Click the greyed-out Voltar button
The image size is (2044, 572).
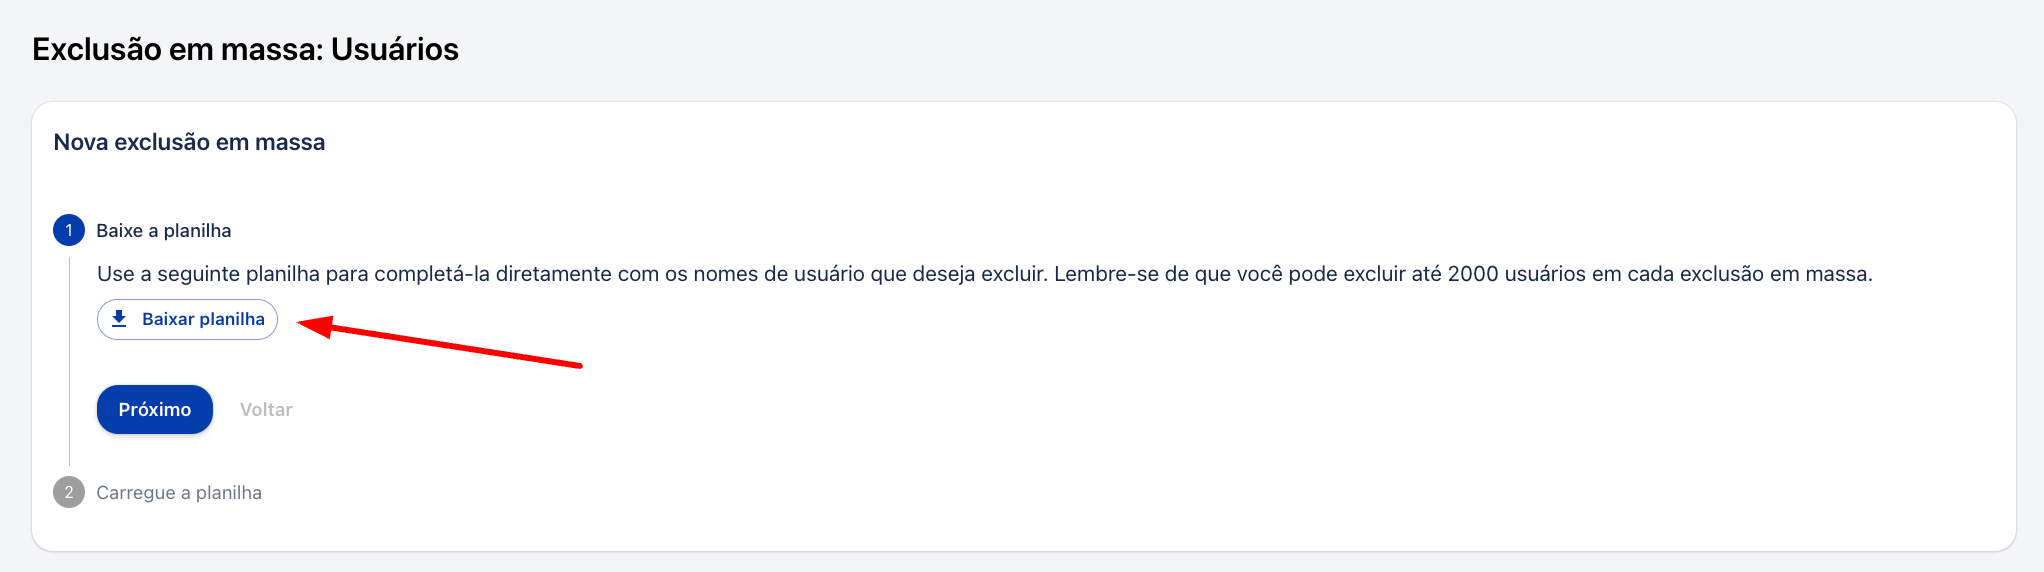[266, 409]
